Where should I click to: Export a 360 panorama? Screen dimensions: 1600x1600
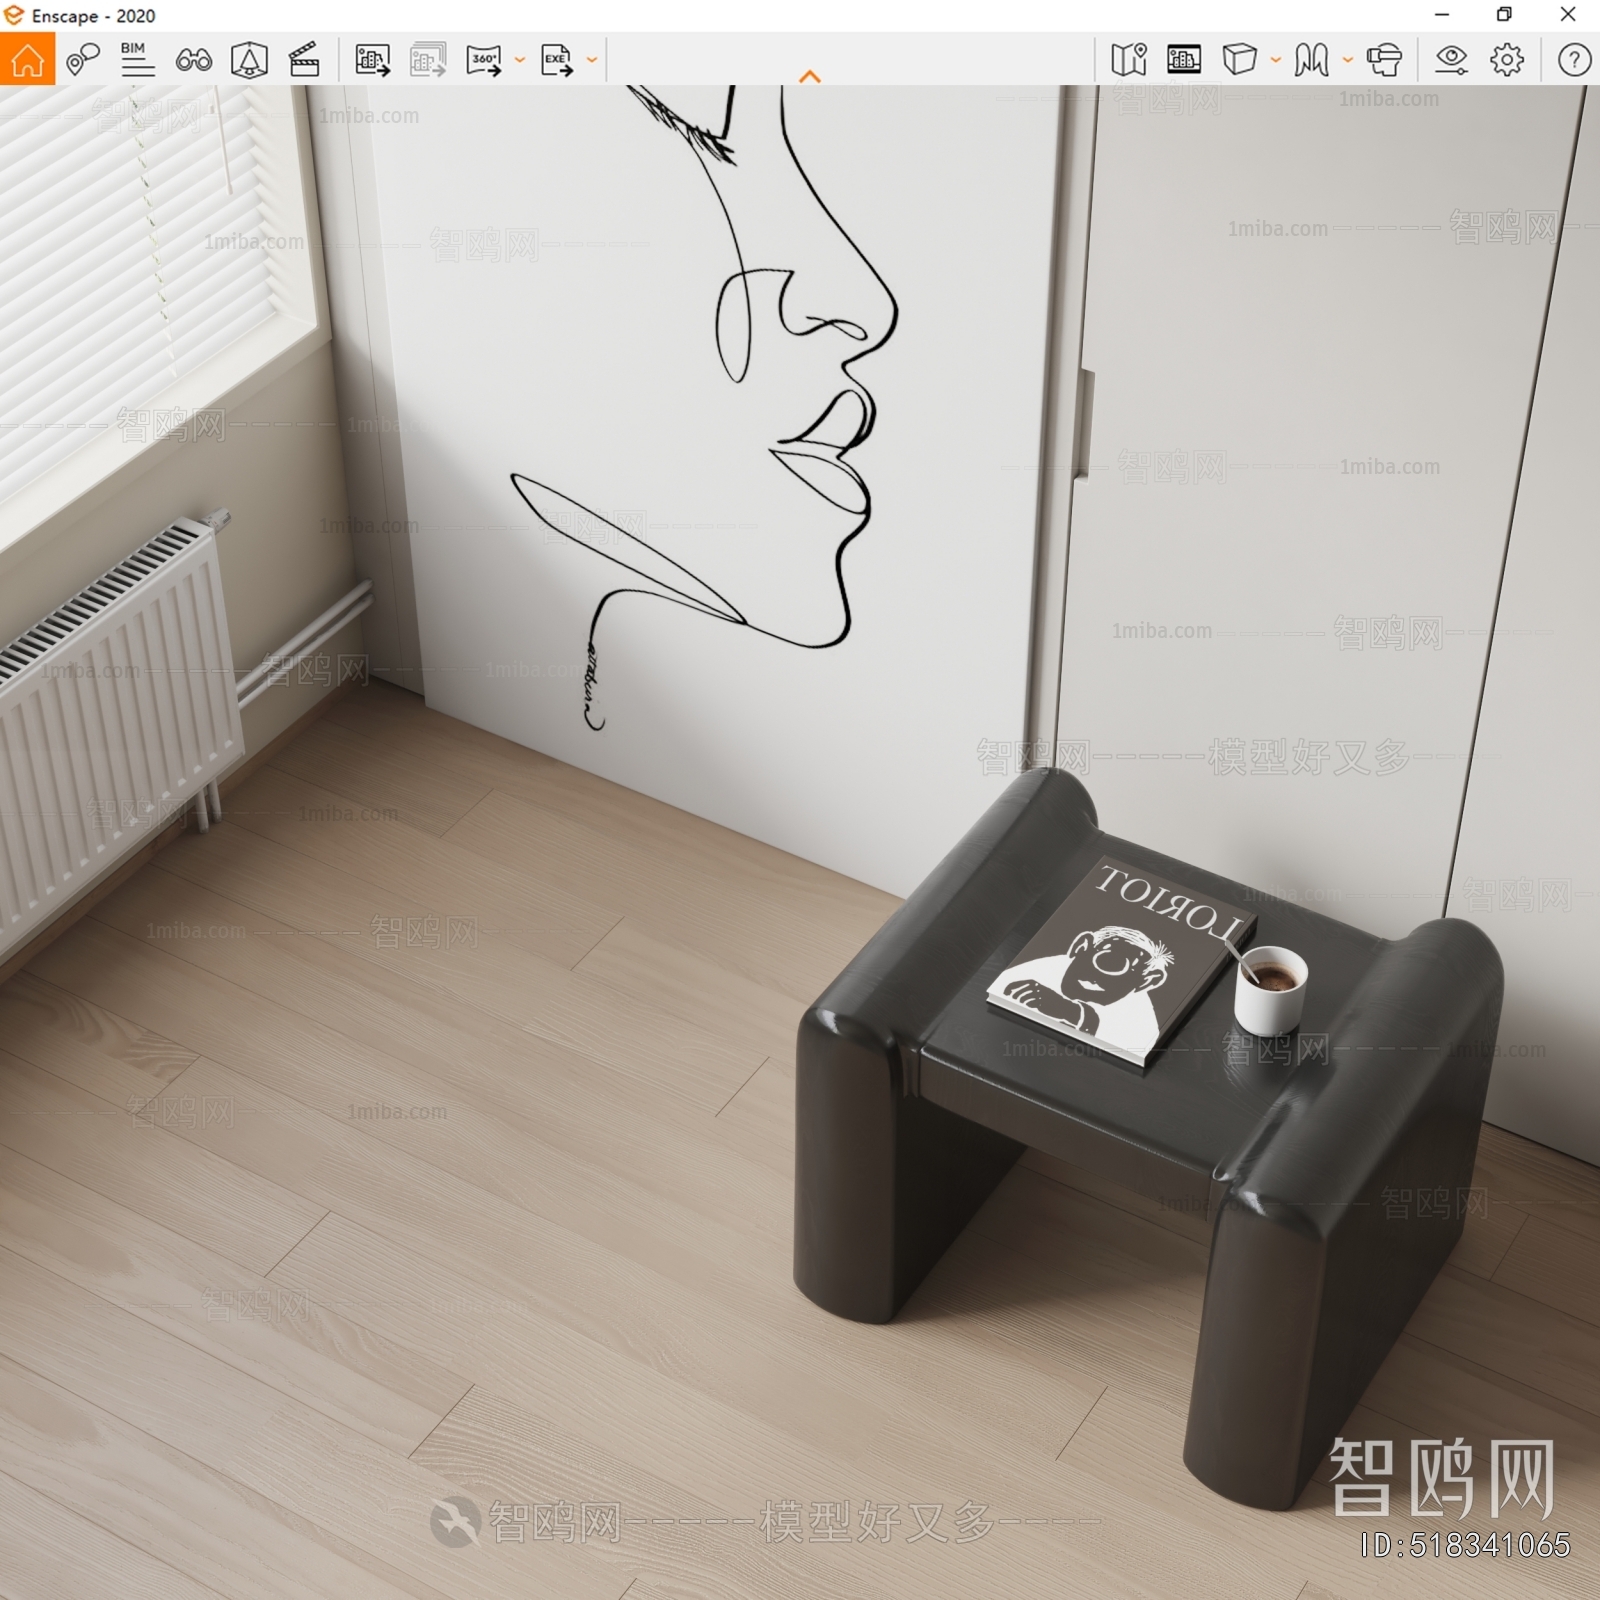coord(484,60)
